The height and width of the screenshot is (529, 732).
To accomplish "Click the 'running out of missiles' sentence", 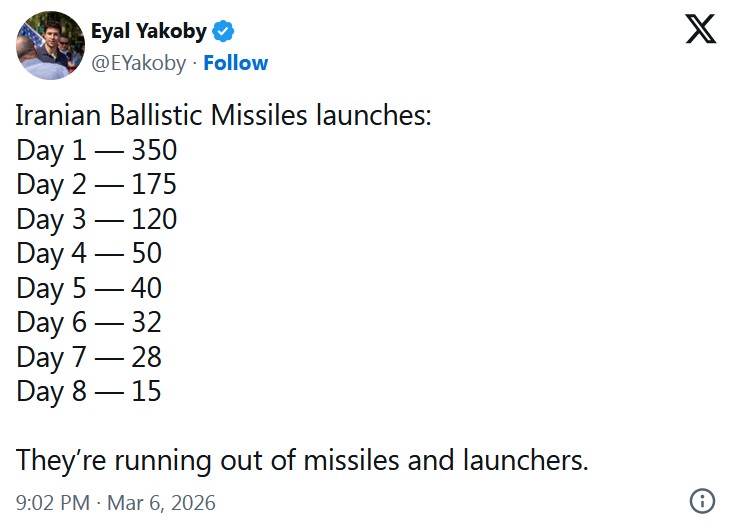I will click(x=302, y=460).
